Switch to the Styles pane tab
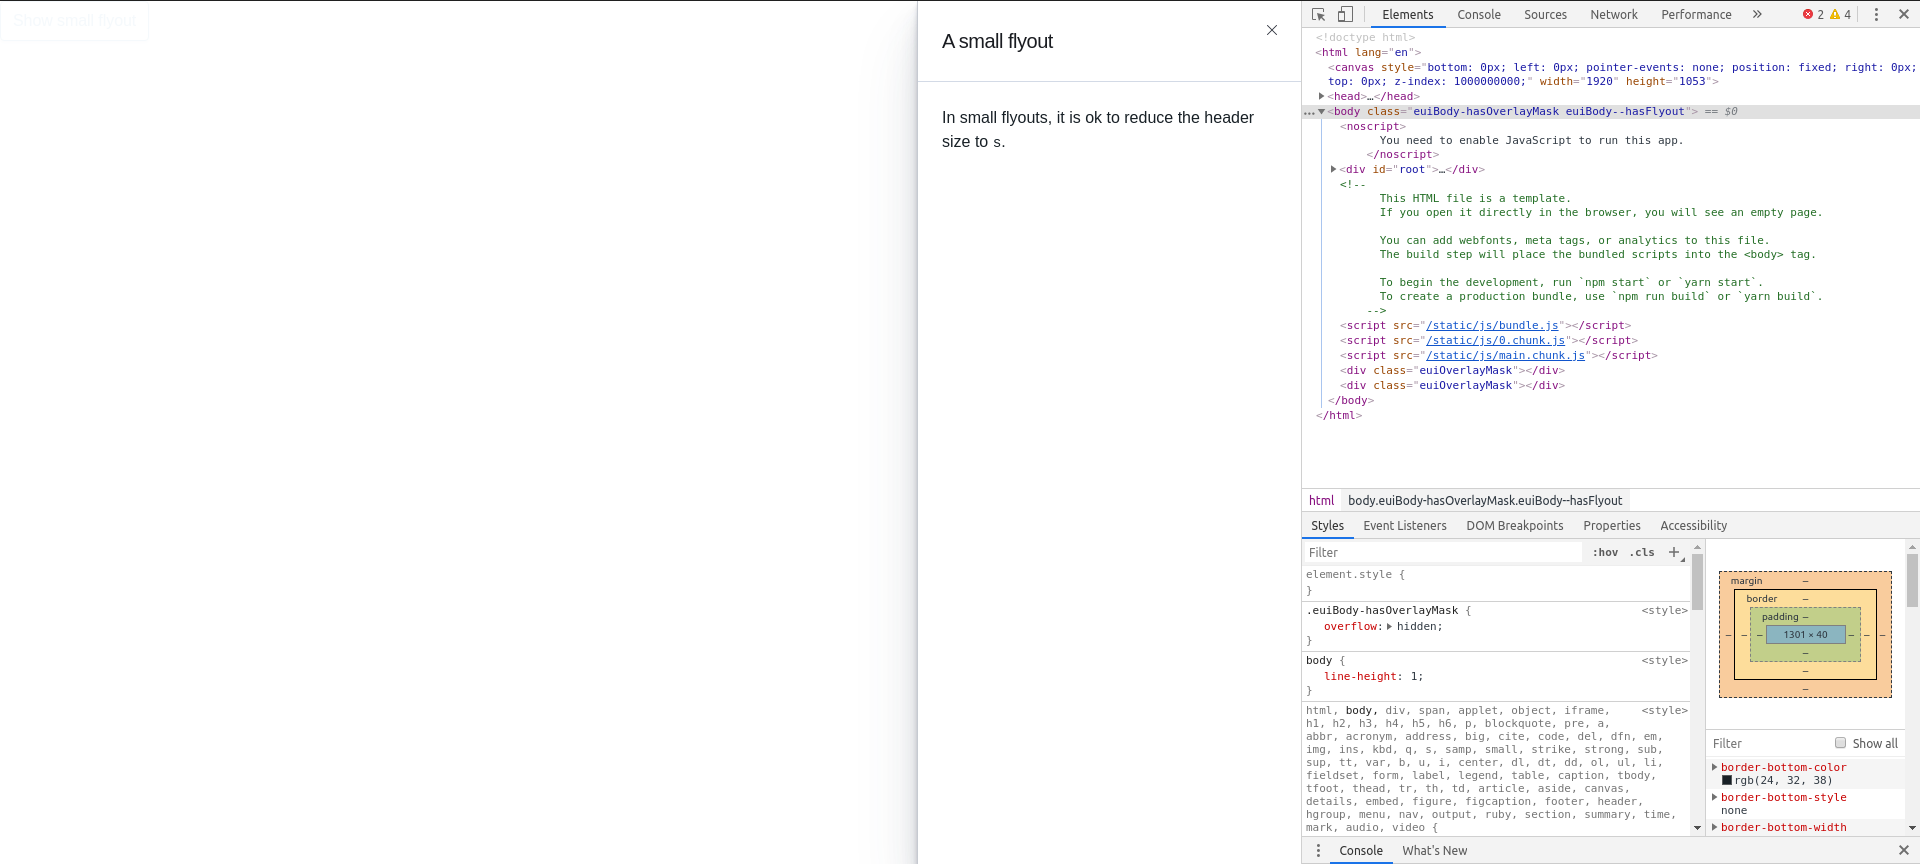The height and width of the screenshot is (864, 1920). [1327, 525]
